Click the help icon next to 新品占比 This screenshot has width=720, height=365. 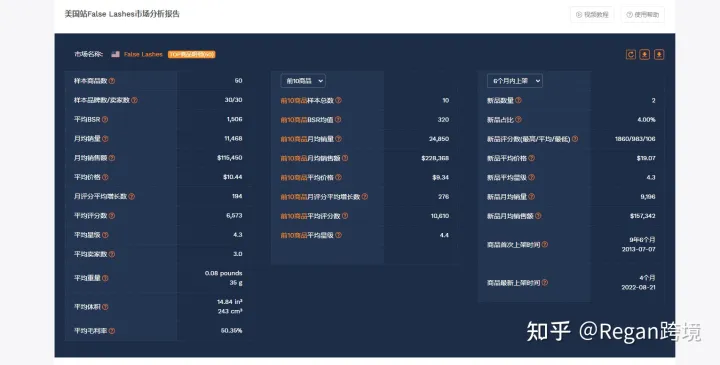click(x=518, y=119)
